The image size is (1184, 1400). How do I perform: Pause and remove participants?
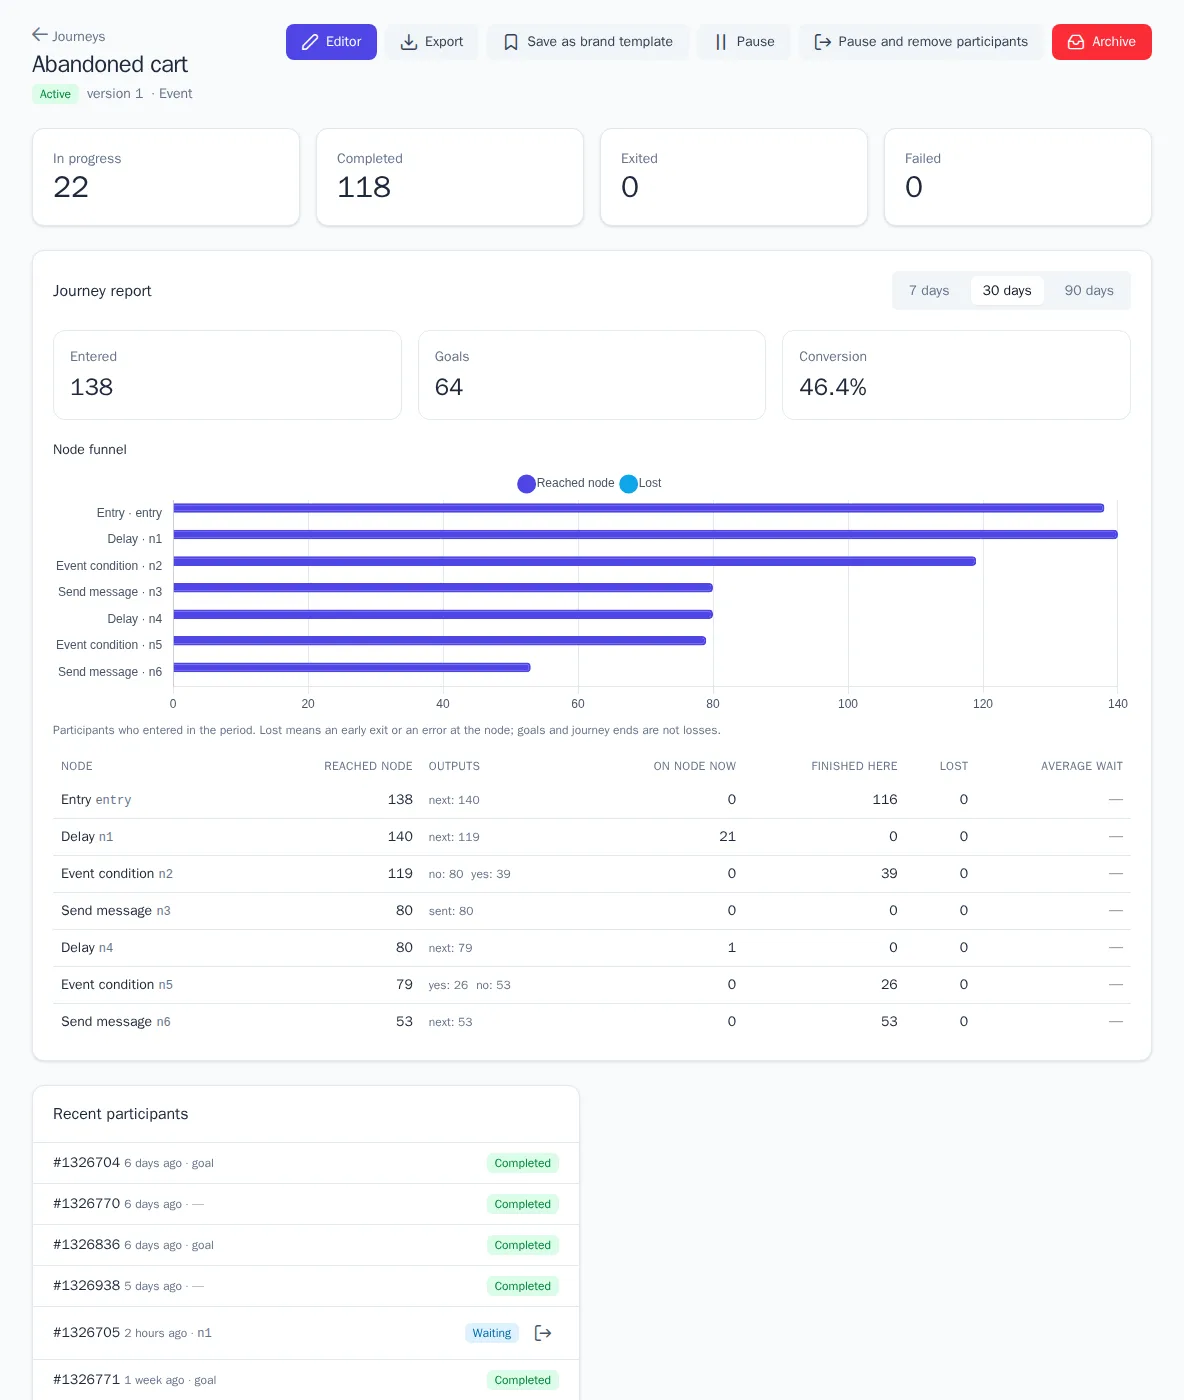tap(921, 42)
